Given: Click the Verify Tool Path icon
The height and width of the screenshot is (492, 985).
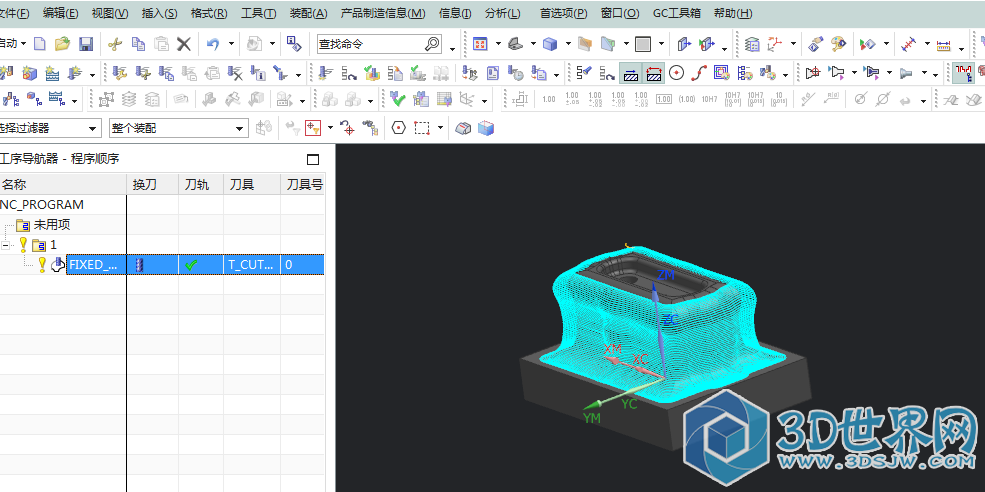Looking at the screenshot, I should coord(373,74).
